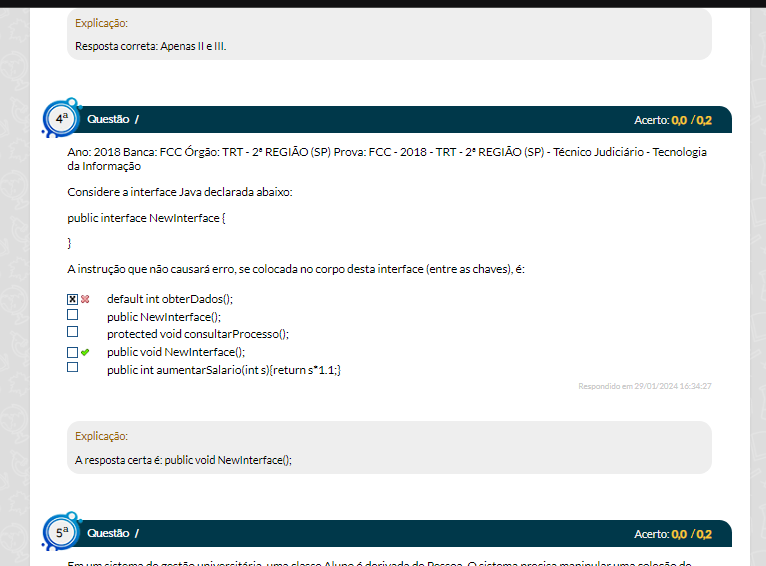The width and height of the screenshot is (766, 566).
Task: Click the question 4 number badge
Action: pos(62,119)
